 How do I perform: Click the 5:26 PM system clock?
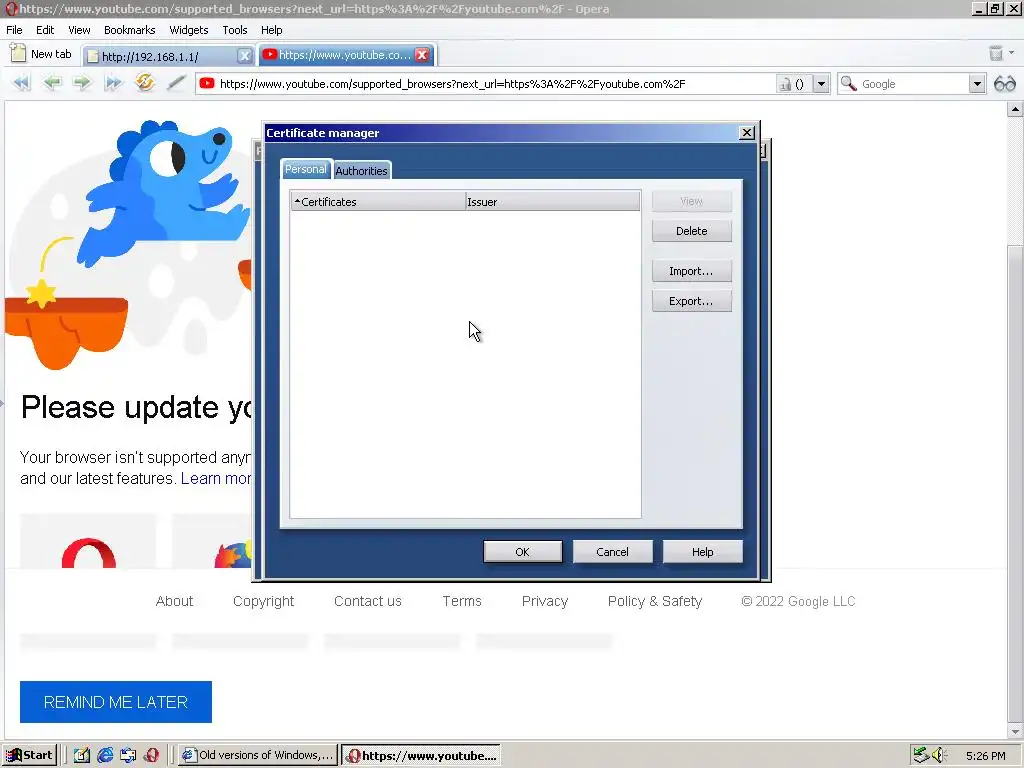click(x=985, y=756)
